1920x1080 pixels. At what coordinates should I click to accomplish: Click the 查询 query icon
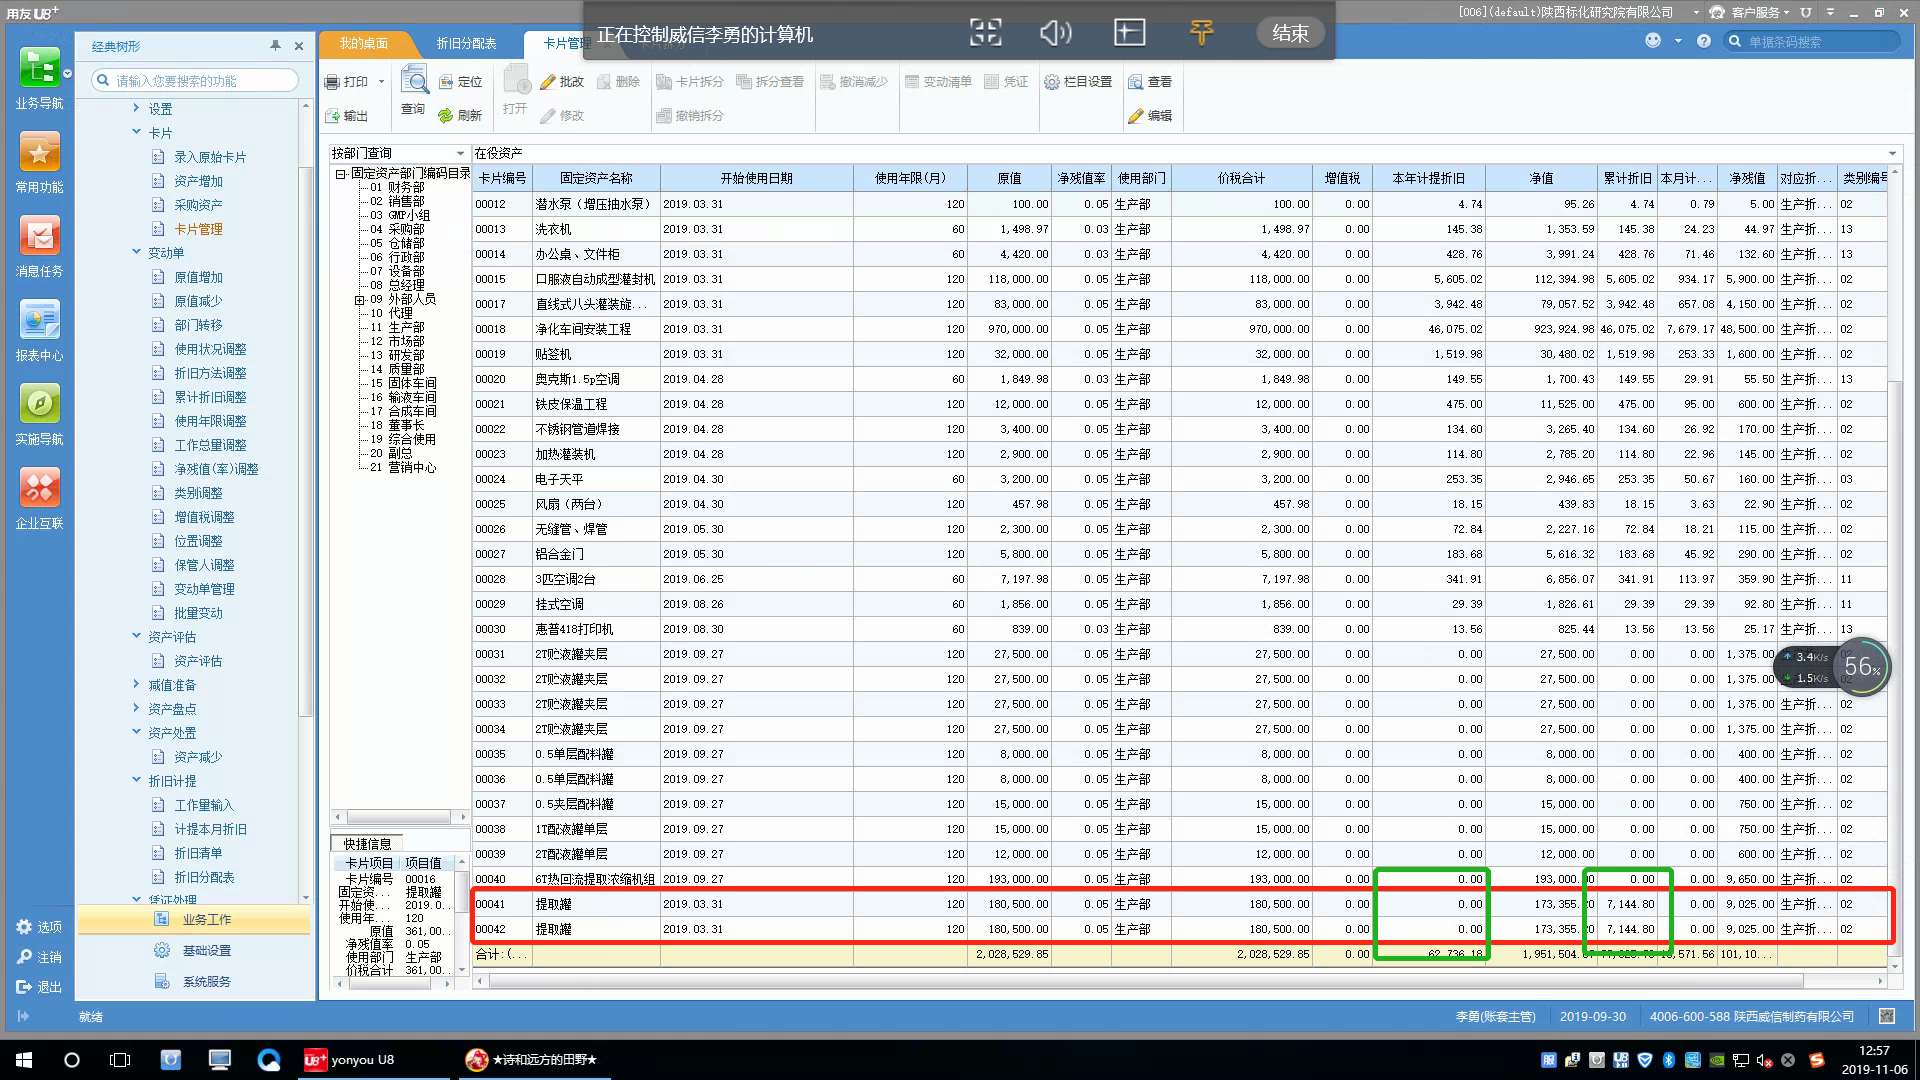click(x=413, y=80)
